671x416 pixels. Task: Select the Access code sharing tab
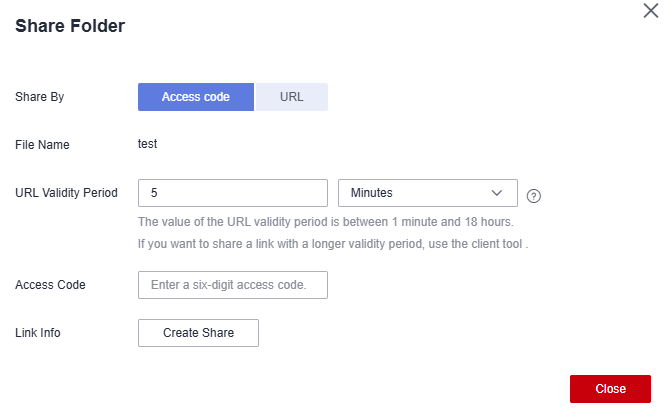pyautogui.click(x=196, y=97)
